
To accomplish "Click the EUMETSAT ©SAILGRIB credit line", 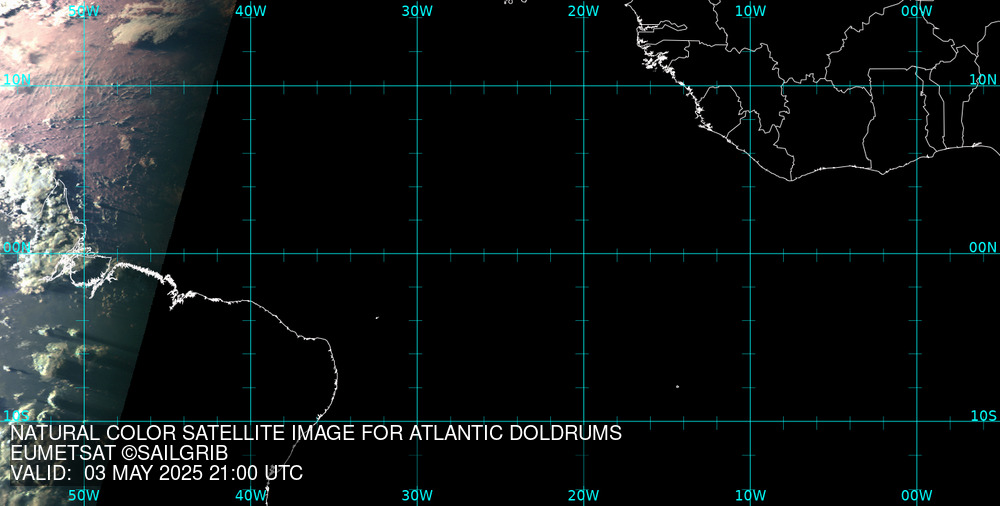I will (x=119, y=454).
